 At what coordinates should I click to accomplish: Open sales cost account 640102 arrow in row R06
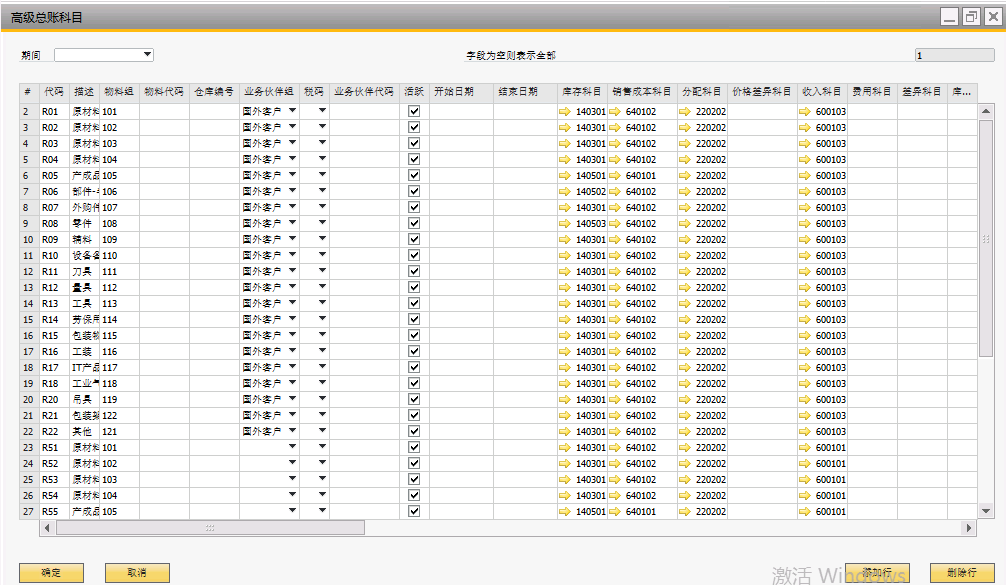[x=615, y=192]
